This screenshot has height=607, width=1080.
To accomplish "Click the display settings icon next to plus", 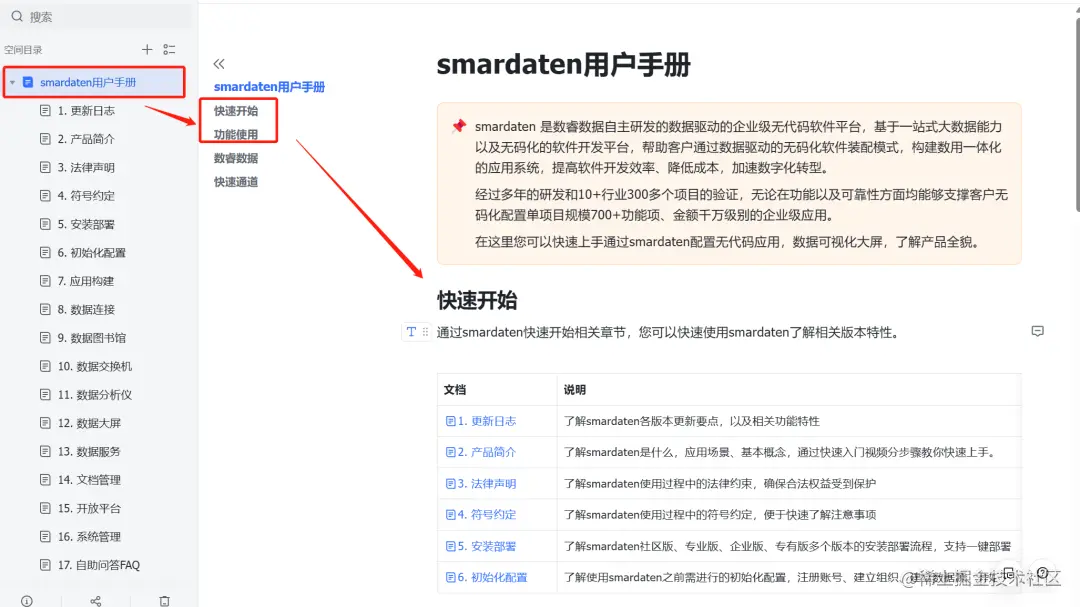I will [x=168, y=48].
